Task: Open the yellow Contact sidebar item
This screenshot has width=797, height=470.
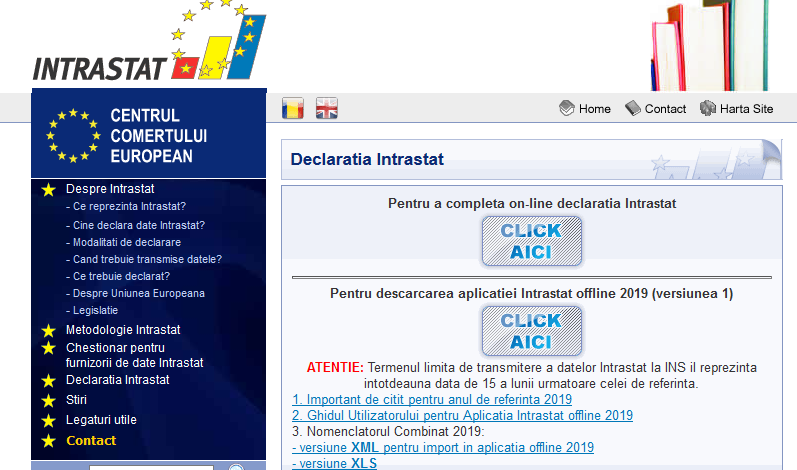Action: (x=91, y=441)
